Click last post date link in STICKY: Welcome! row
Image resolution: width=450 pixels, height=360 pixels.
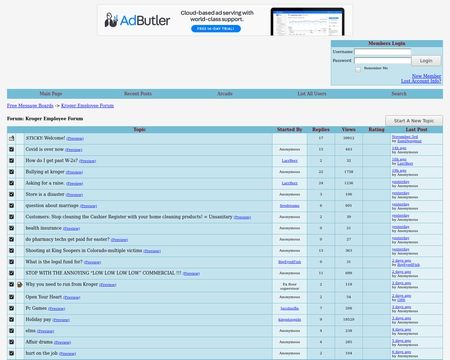point(405,137)
